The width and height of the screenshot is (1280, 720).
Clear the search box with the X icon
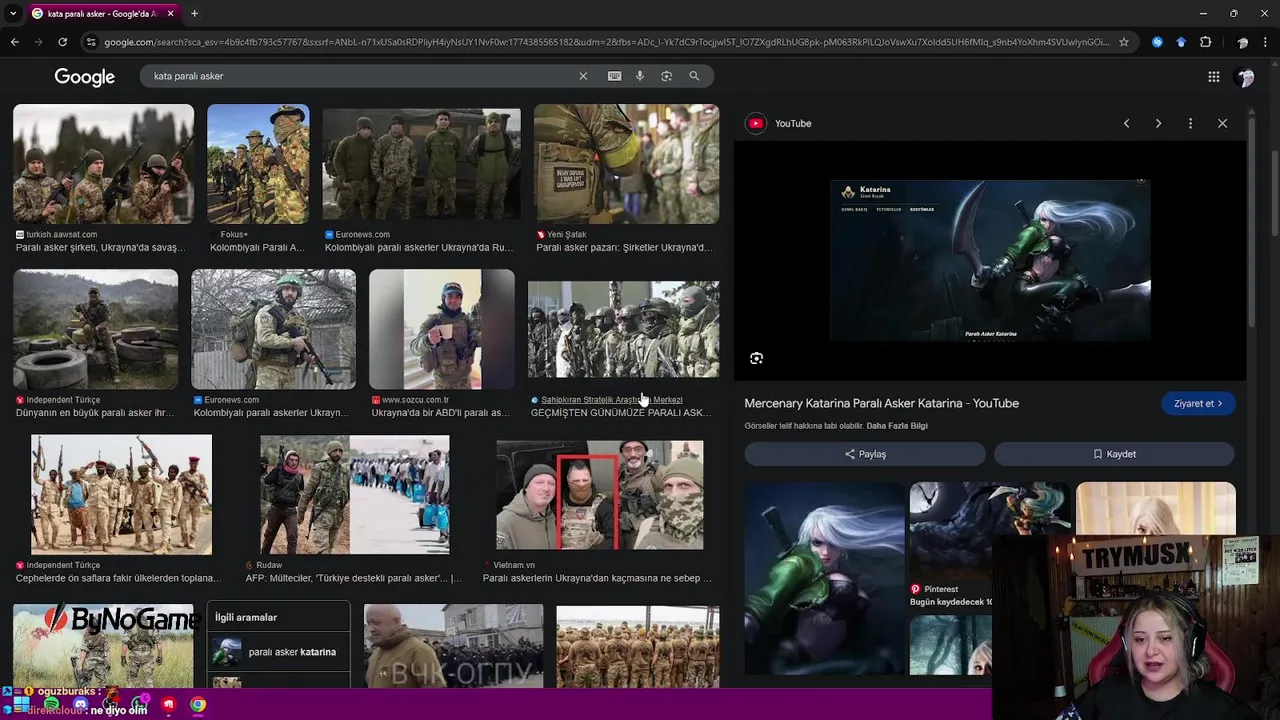tap(583, 76)
